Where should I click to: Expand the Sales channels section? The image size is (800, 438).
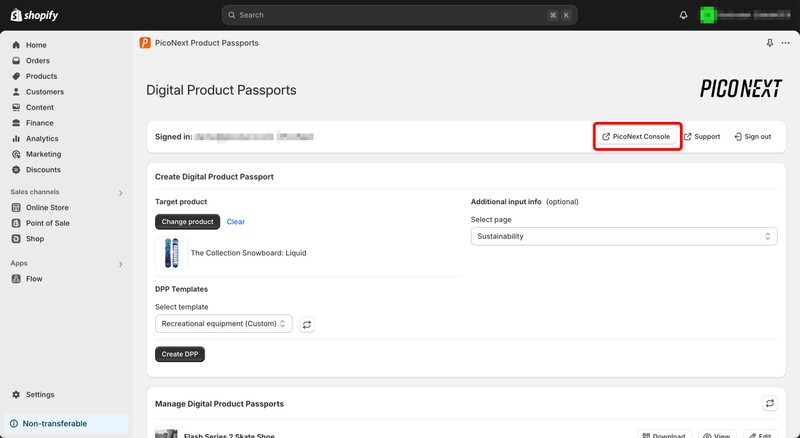pyautogui.click(x=121, y=192)
